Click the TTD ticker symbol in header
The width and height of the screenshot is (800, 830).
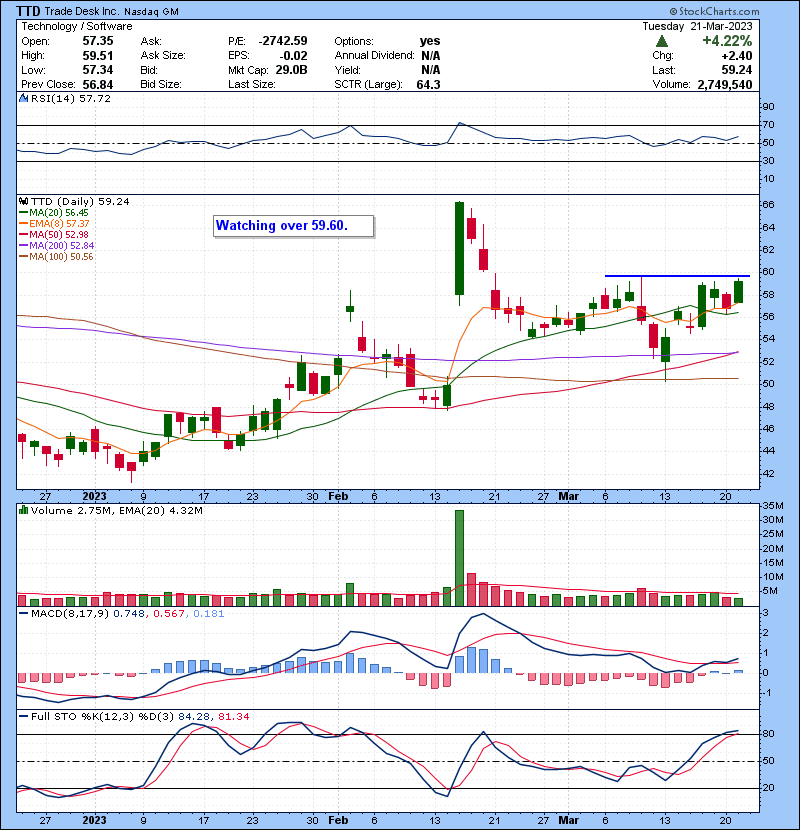(28, 11)
